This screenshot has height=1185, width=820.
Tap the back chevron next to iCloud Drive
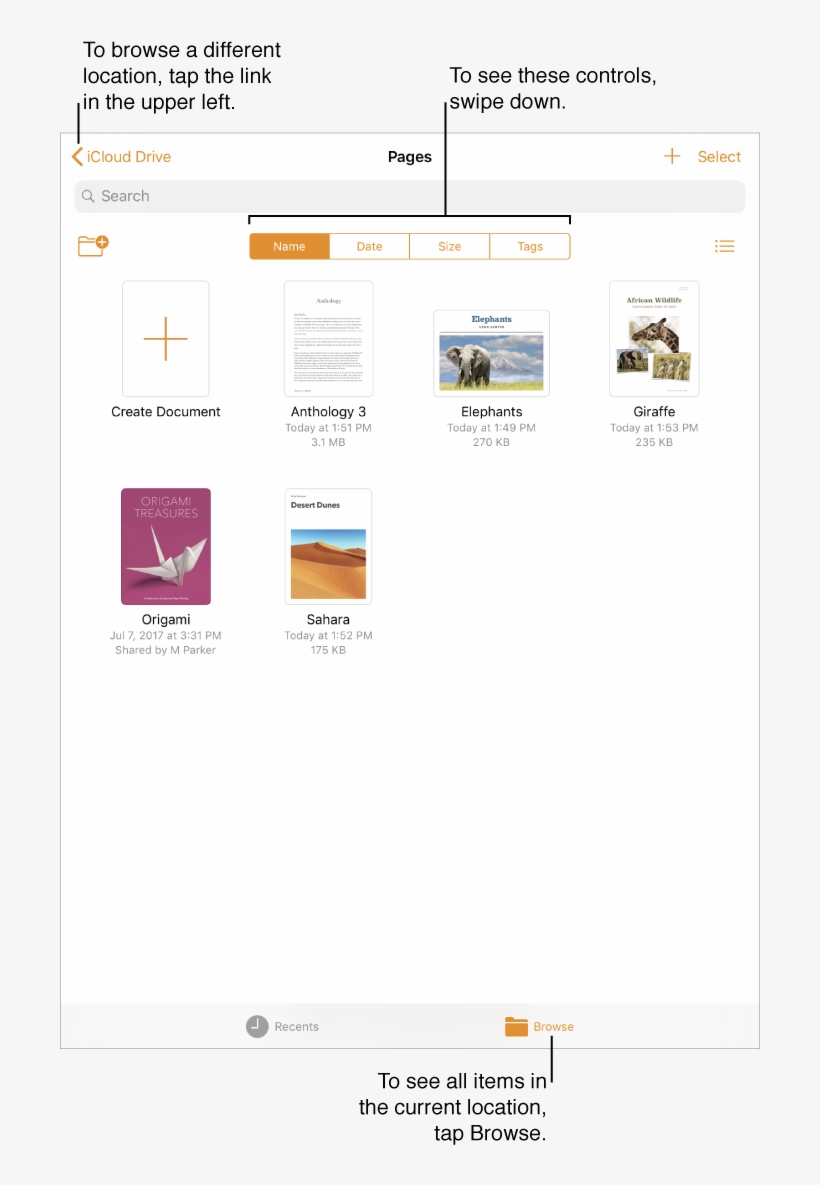(x=77, y=156)
